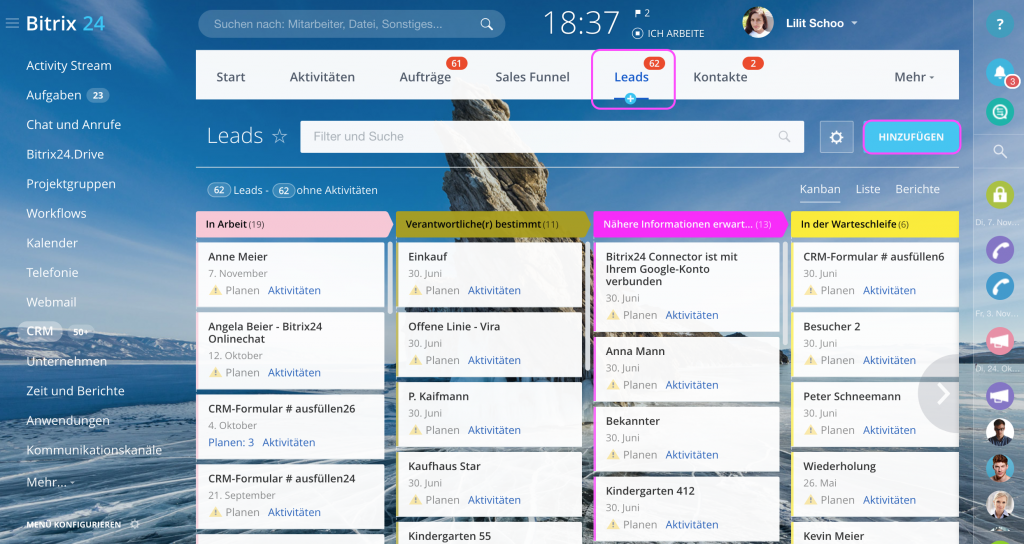Select the Leads tab
The image size is (1024, 544).
pos(631,77)
